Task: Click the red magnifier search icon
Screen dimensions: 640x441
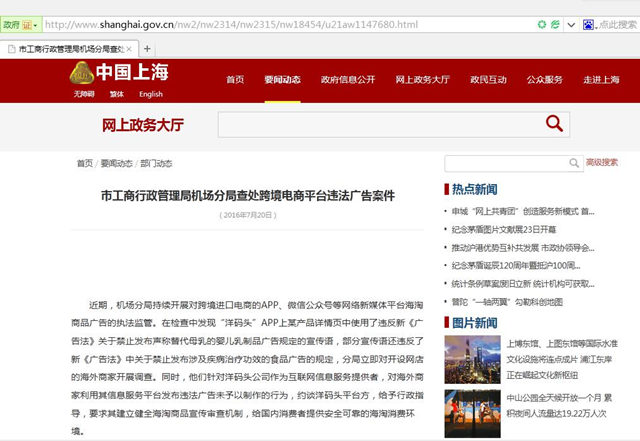Action: pos(554,123)
